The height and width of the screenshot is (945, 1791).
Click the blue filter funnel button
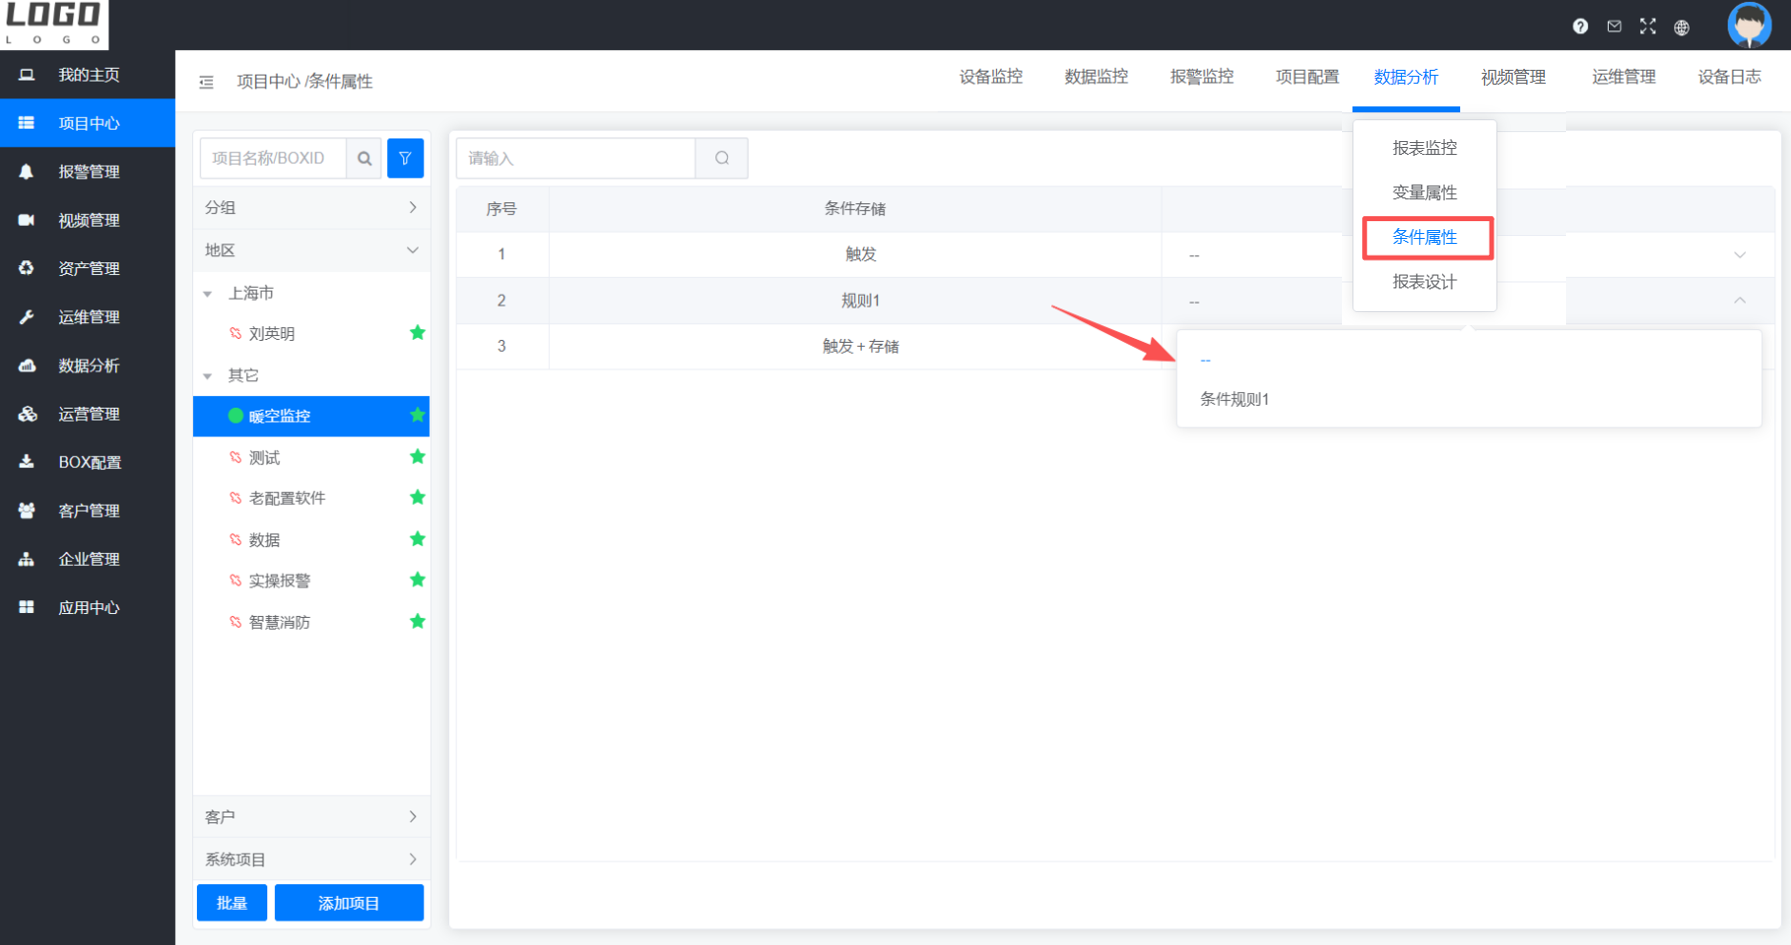[x=405, y=158]
